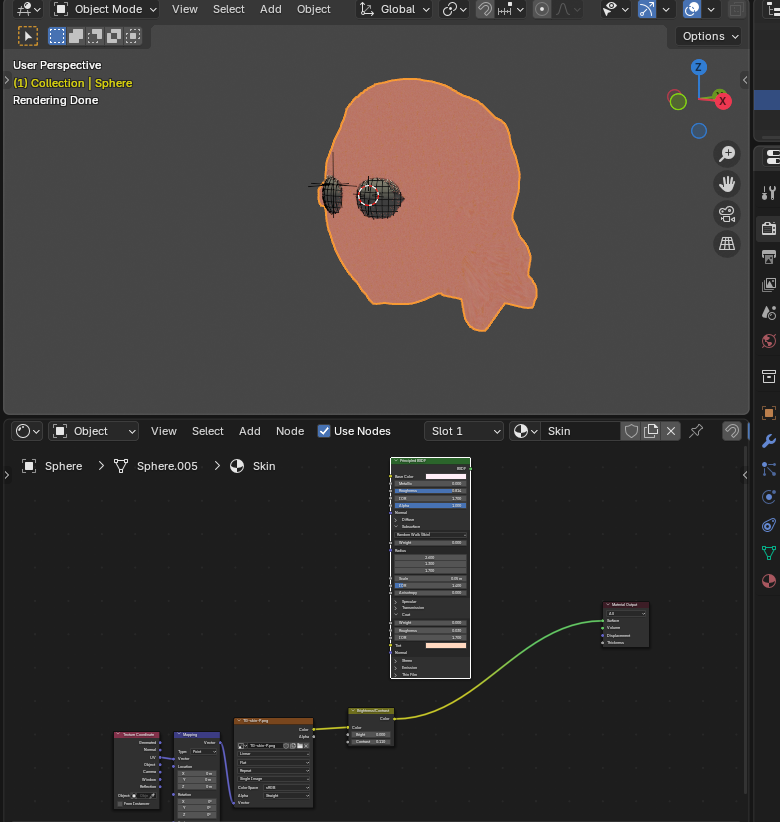Toggle X-Ray view button
Viewport: 780px width, 822px height.
click(736, 9)
